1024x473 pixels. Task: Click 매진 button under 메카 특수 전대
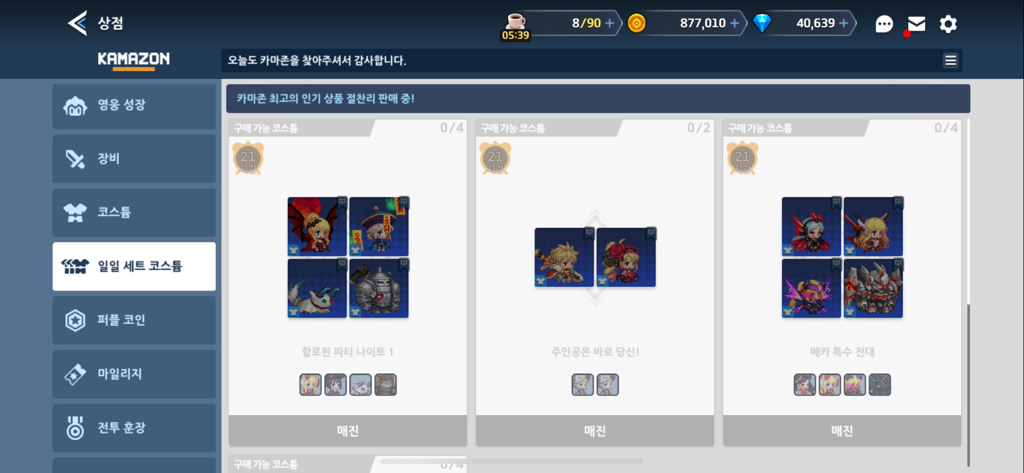[842, 431]
